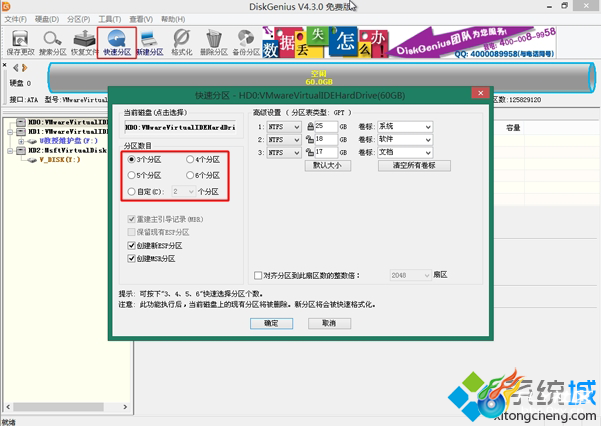Image resolution: width=601 pixels, height=426 pixels.
Task: Expand the U教授维护盘 (F:) tree node
Action: click(x=21, y=141)
